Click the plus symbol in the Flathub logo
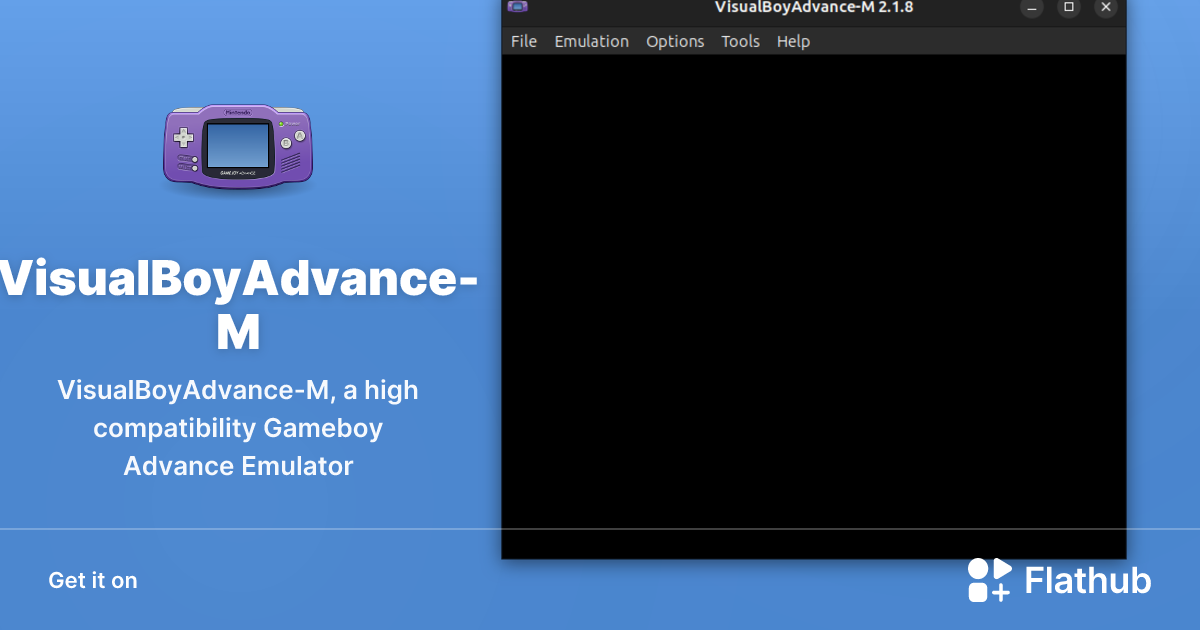 pyautogui.click(x=1003, y=592)
